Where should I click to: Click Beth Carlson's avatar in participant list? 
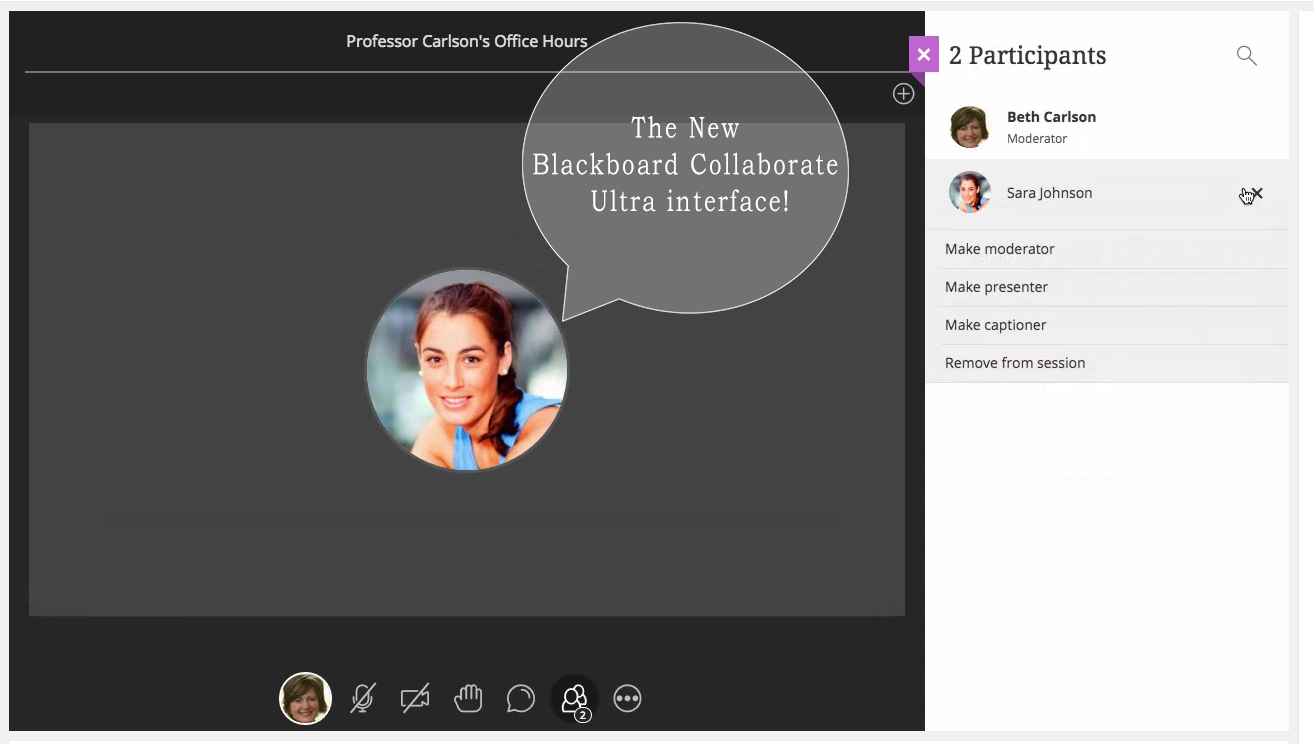tap(969, 127)
